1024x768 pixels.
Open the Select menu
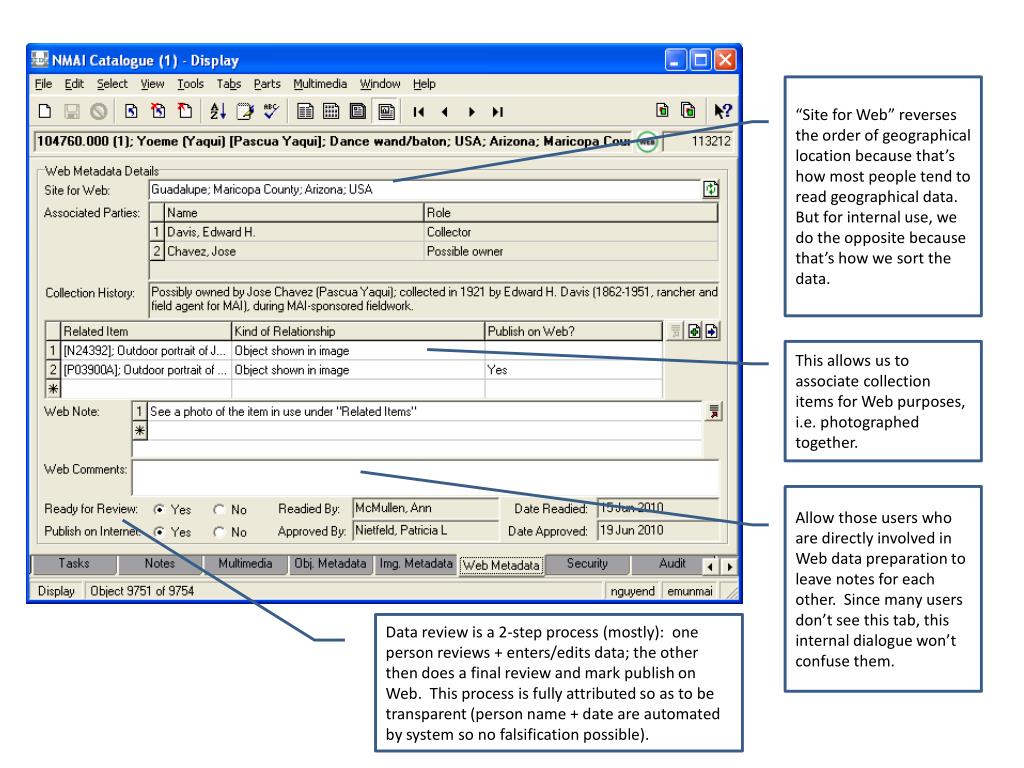click(x=112, y=84)
